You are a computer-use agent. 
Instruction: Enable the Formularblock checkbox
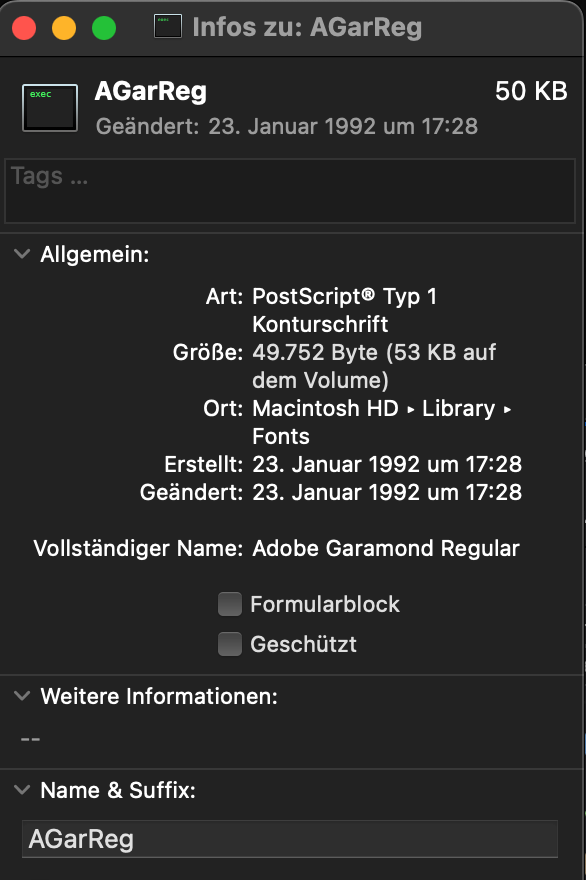[230, 604]
